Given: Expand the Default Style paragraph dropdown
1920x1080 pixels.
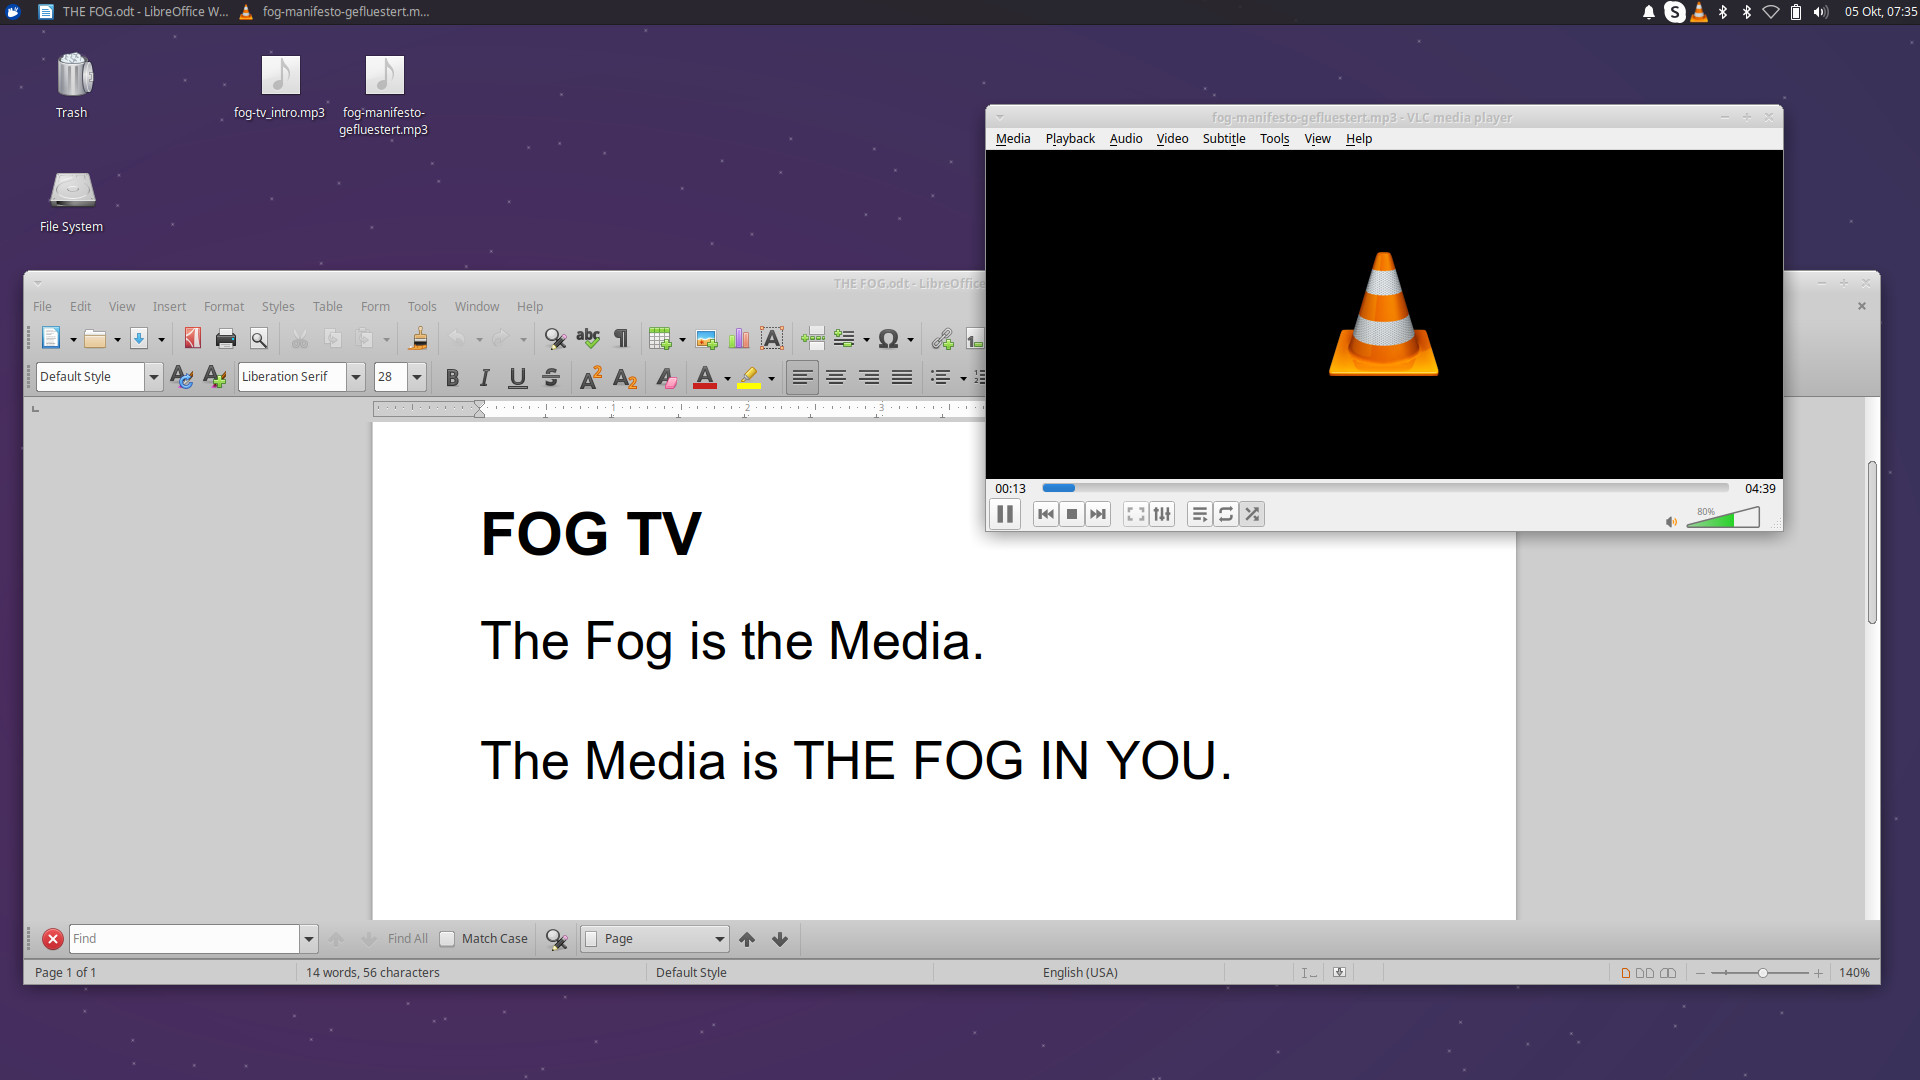Looking at the screenshot, I should (154, 377).
